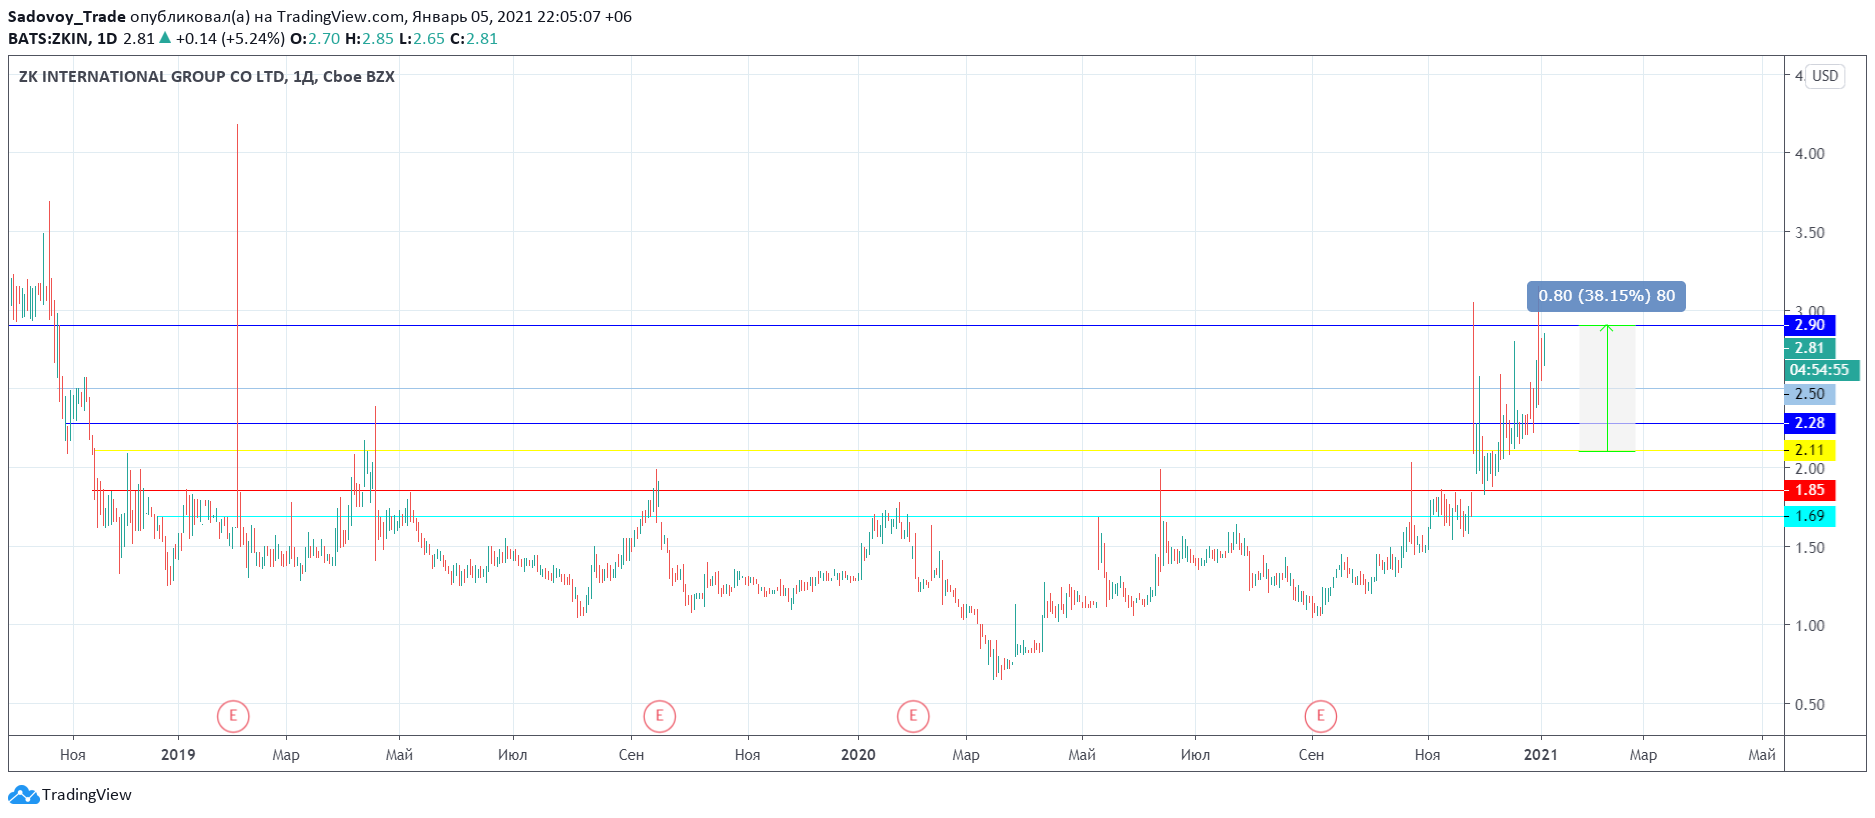Viewport: 1875px width, 818px height.
Task: Click the BATS:ZKIN ticker symbol
Action: pyautogui.click(x=48, y=39)
